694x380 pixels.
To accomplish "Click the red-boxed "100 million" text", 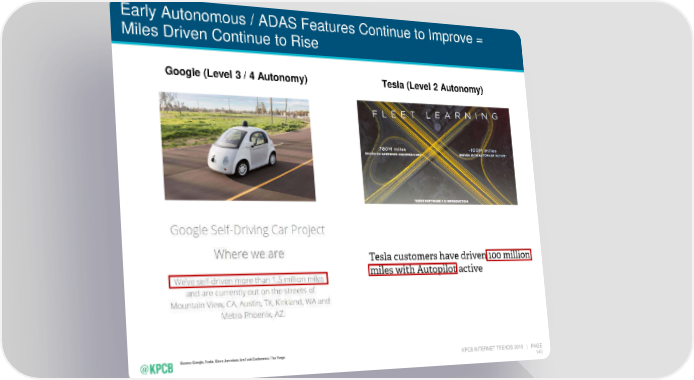I will [x=509, y=255].
